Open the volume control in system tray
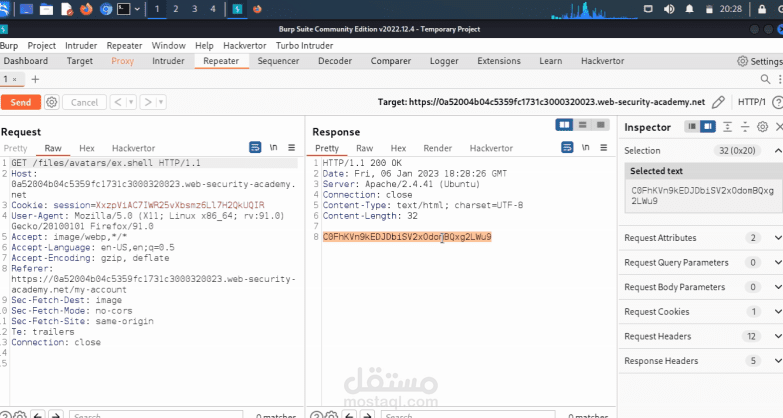The height and width of the screenshot is (418, 783). click(x=669, y=9)
